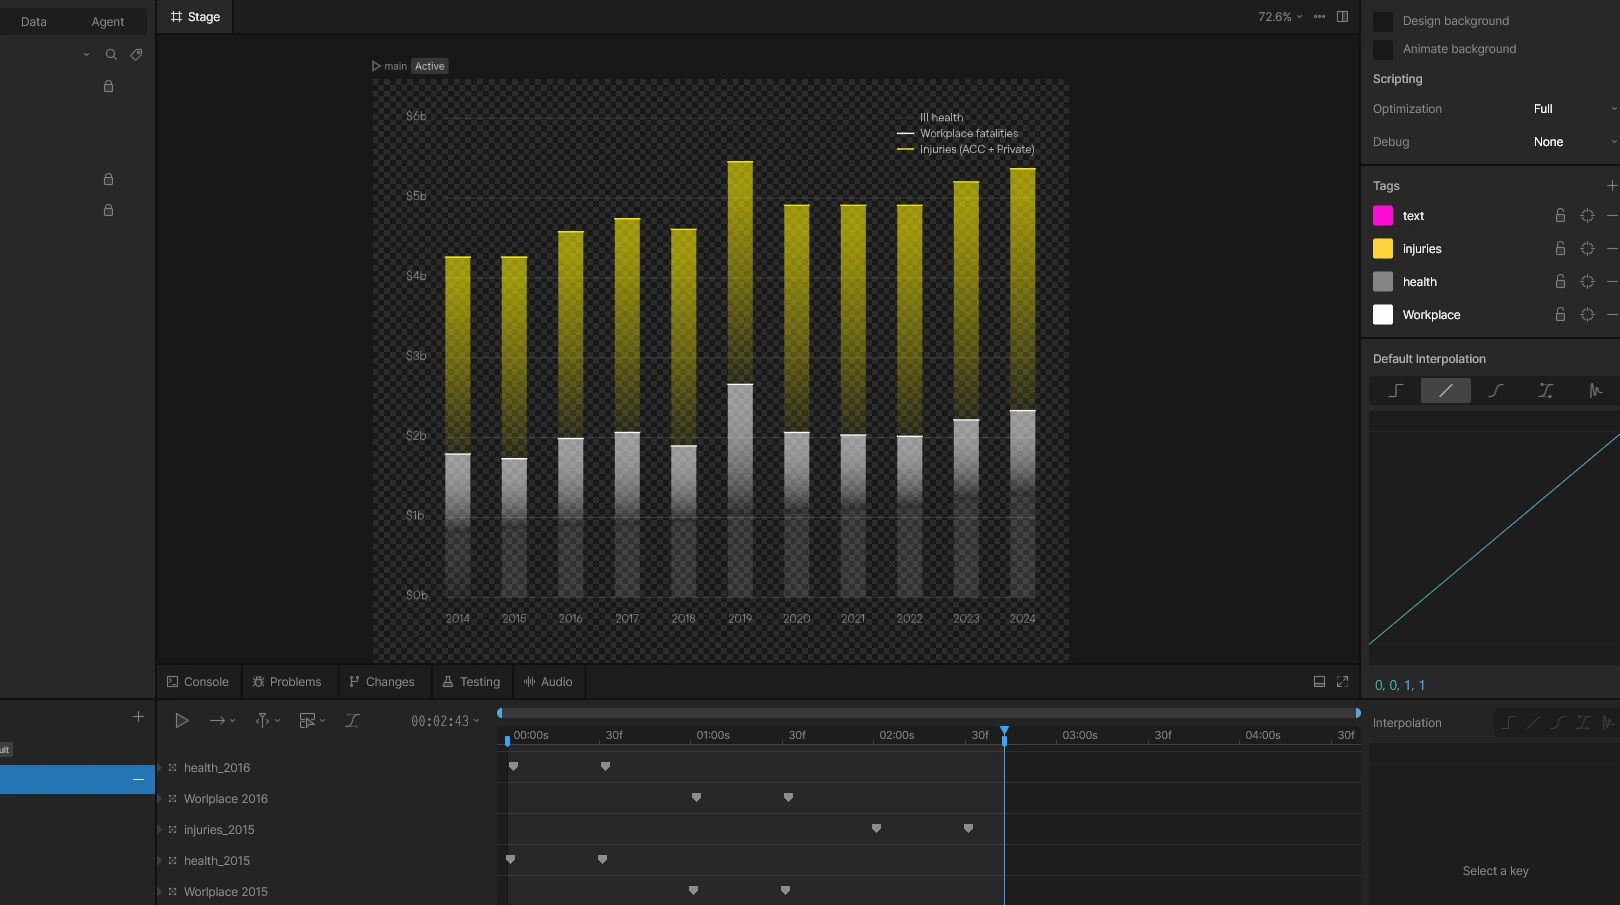Click the target icon for the text tag
The image size is (1620, 905).
[x=1587, y=216]
